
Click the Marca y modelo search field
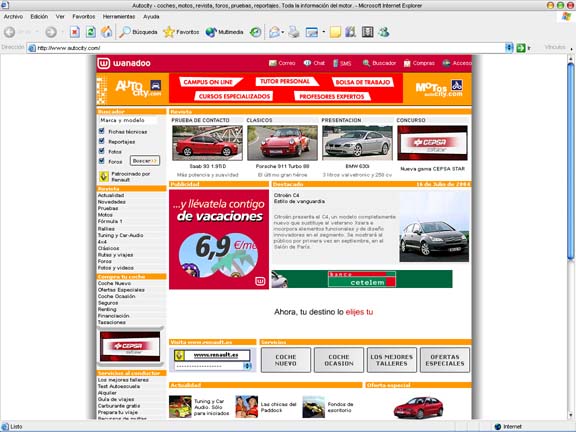tap(127, 120)
